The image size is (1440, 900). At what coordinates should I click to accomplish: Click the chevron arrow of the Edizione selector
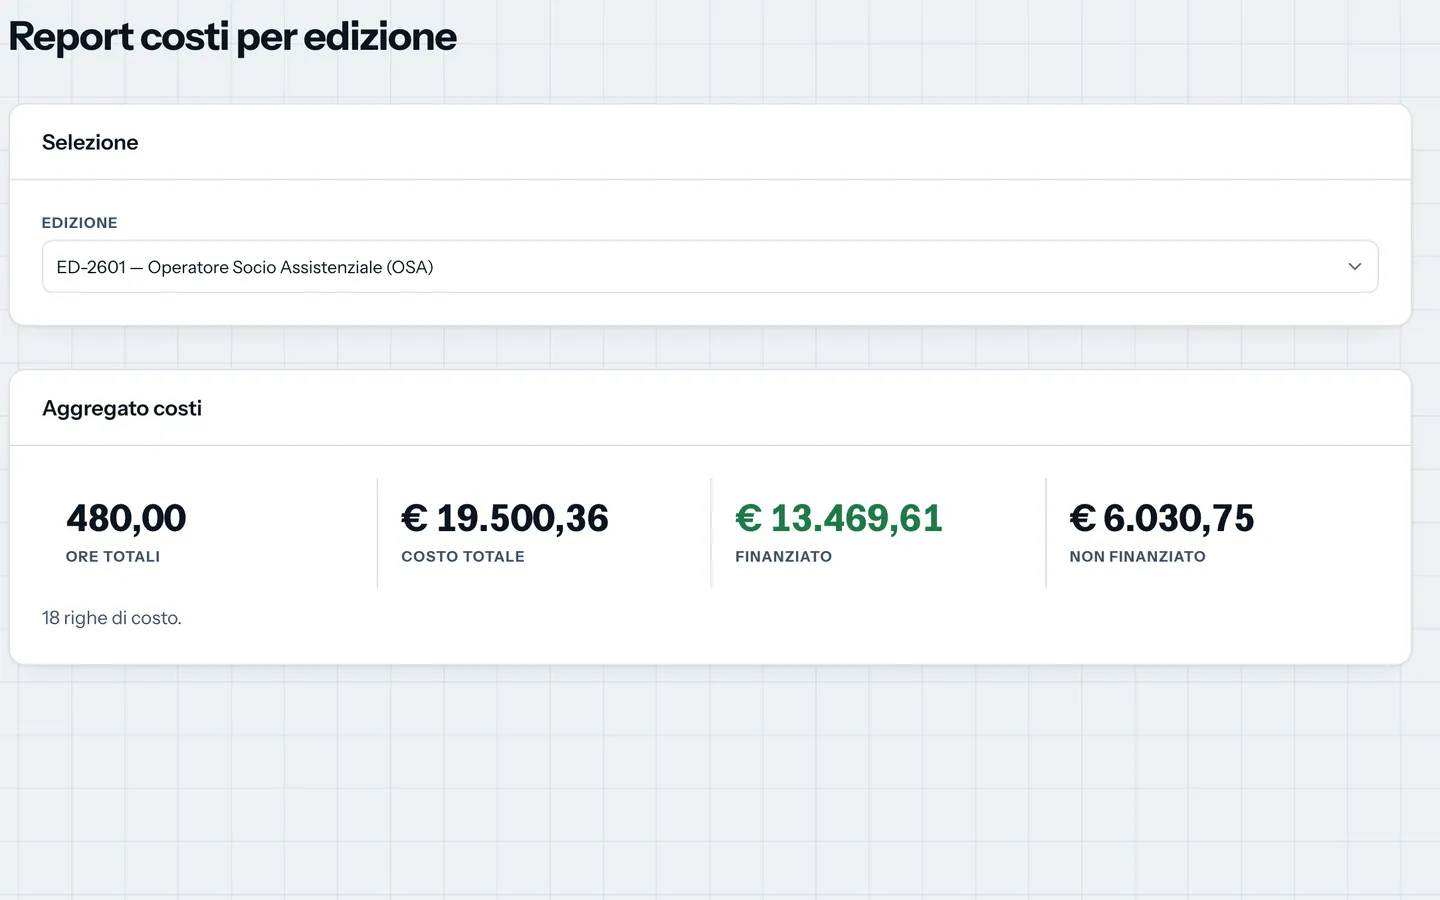coord(1355,267)
